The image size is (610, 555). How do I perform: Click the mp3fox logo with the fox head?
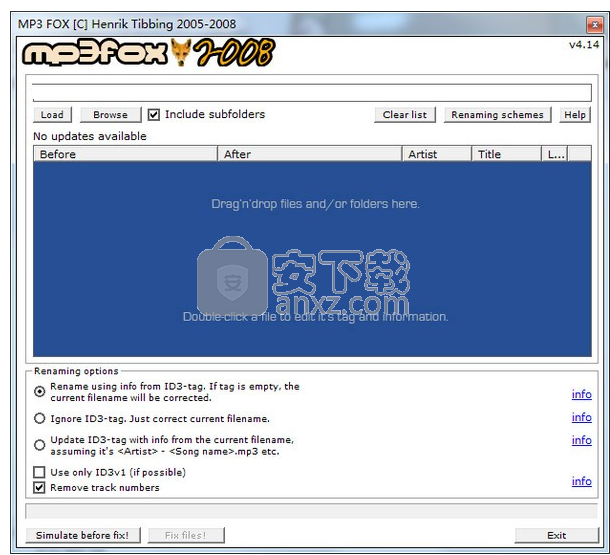(x=149, y=53)
